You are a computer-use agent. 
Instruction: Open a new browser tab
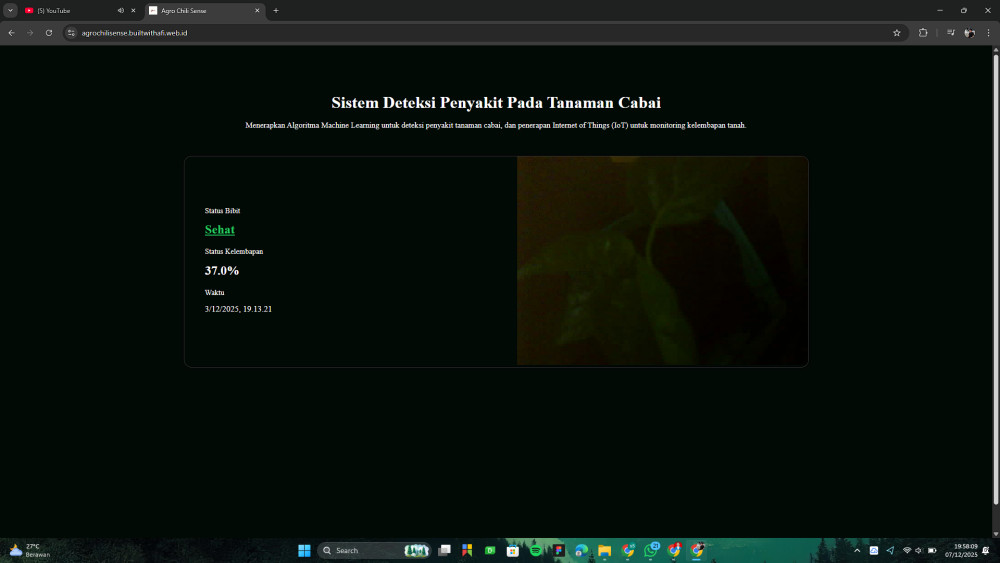pos(276,10)
